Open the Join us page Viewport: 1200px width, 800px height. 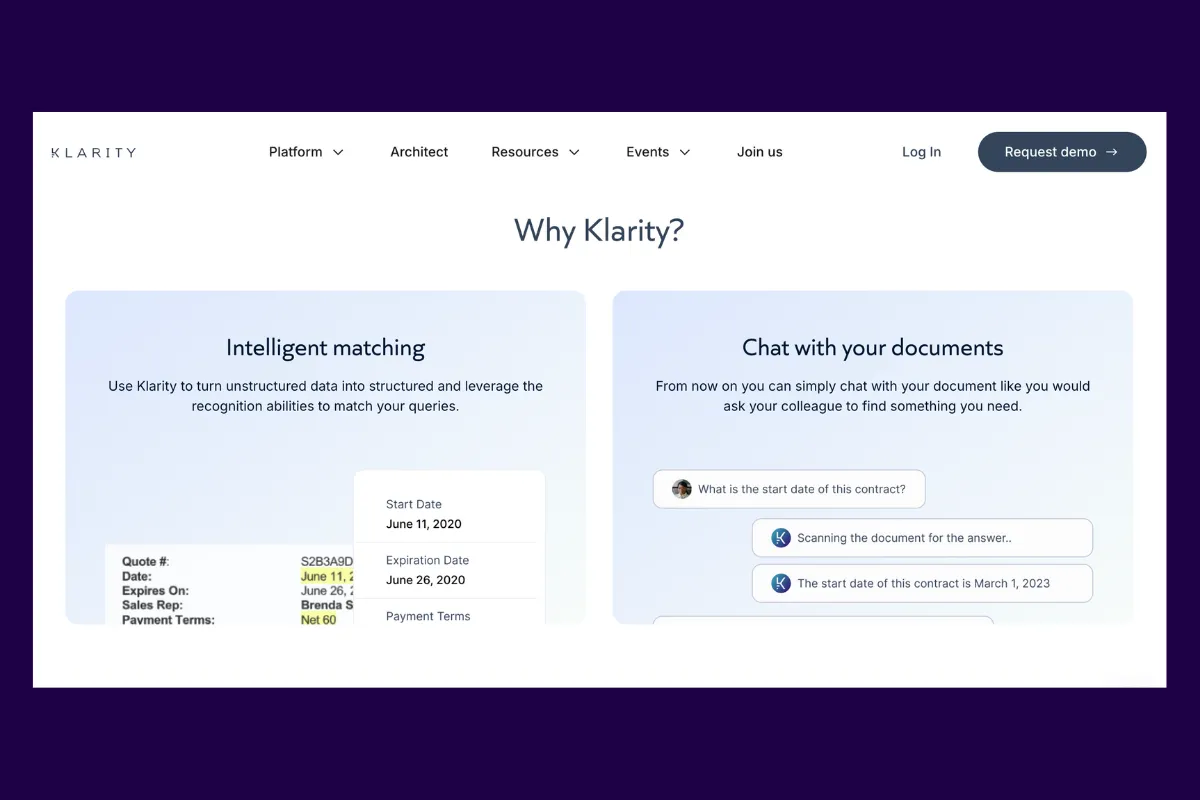[760, 152]
